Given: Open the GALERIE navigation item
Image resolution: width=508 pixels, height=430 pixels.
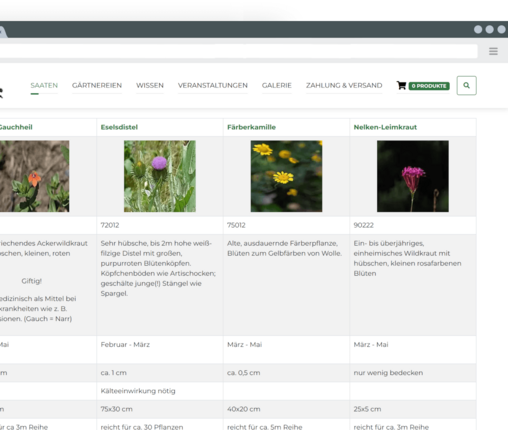Looking at the screenshot, I should pyautogui.click(x=277, y=85).
